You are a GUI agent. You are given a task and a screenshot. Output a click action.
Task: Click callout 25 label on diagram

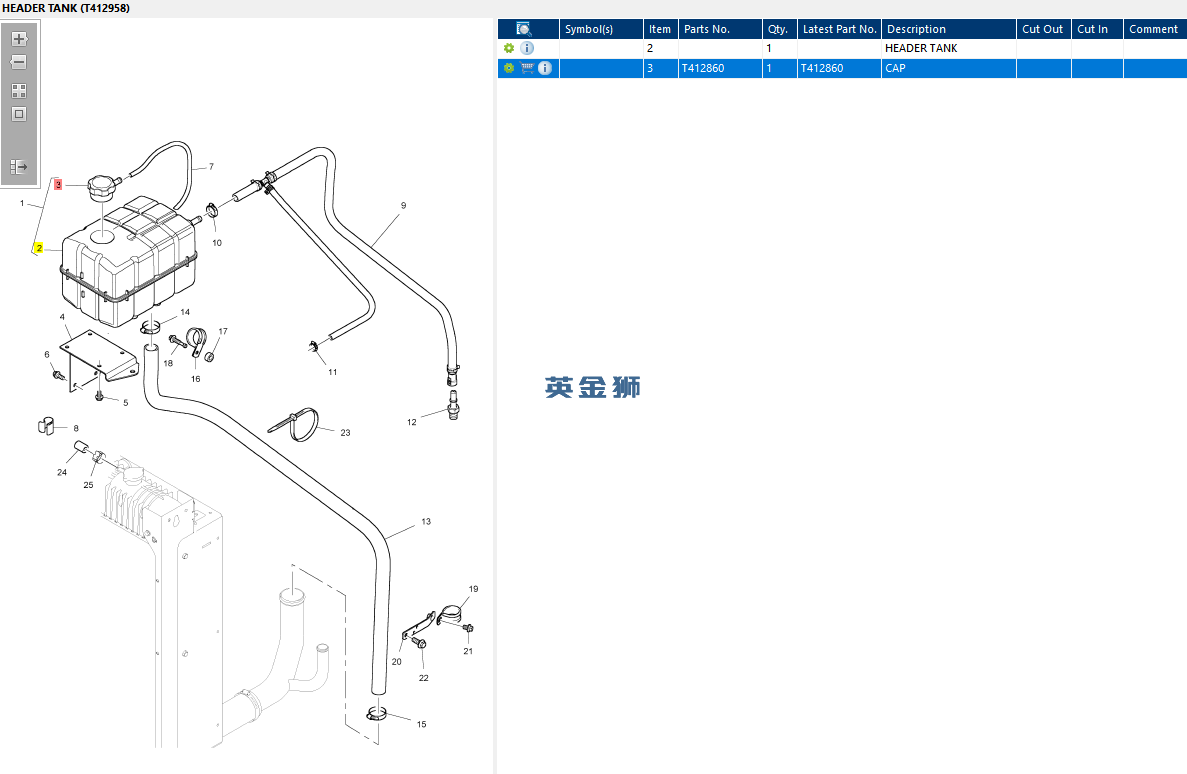89,485
